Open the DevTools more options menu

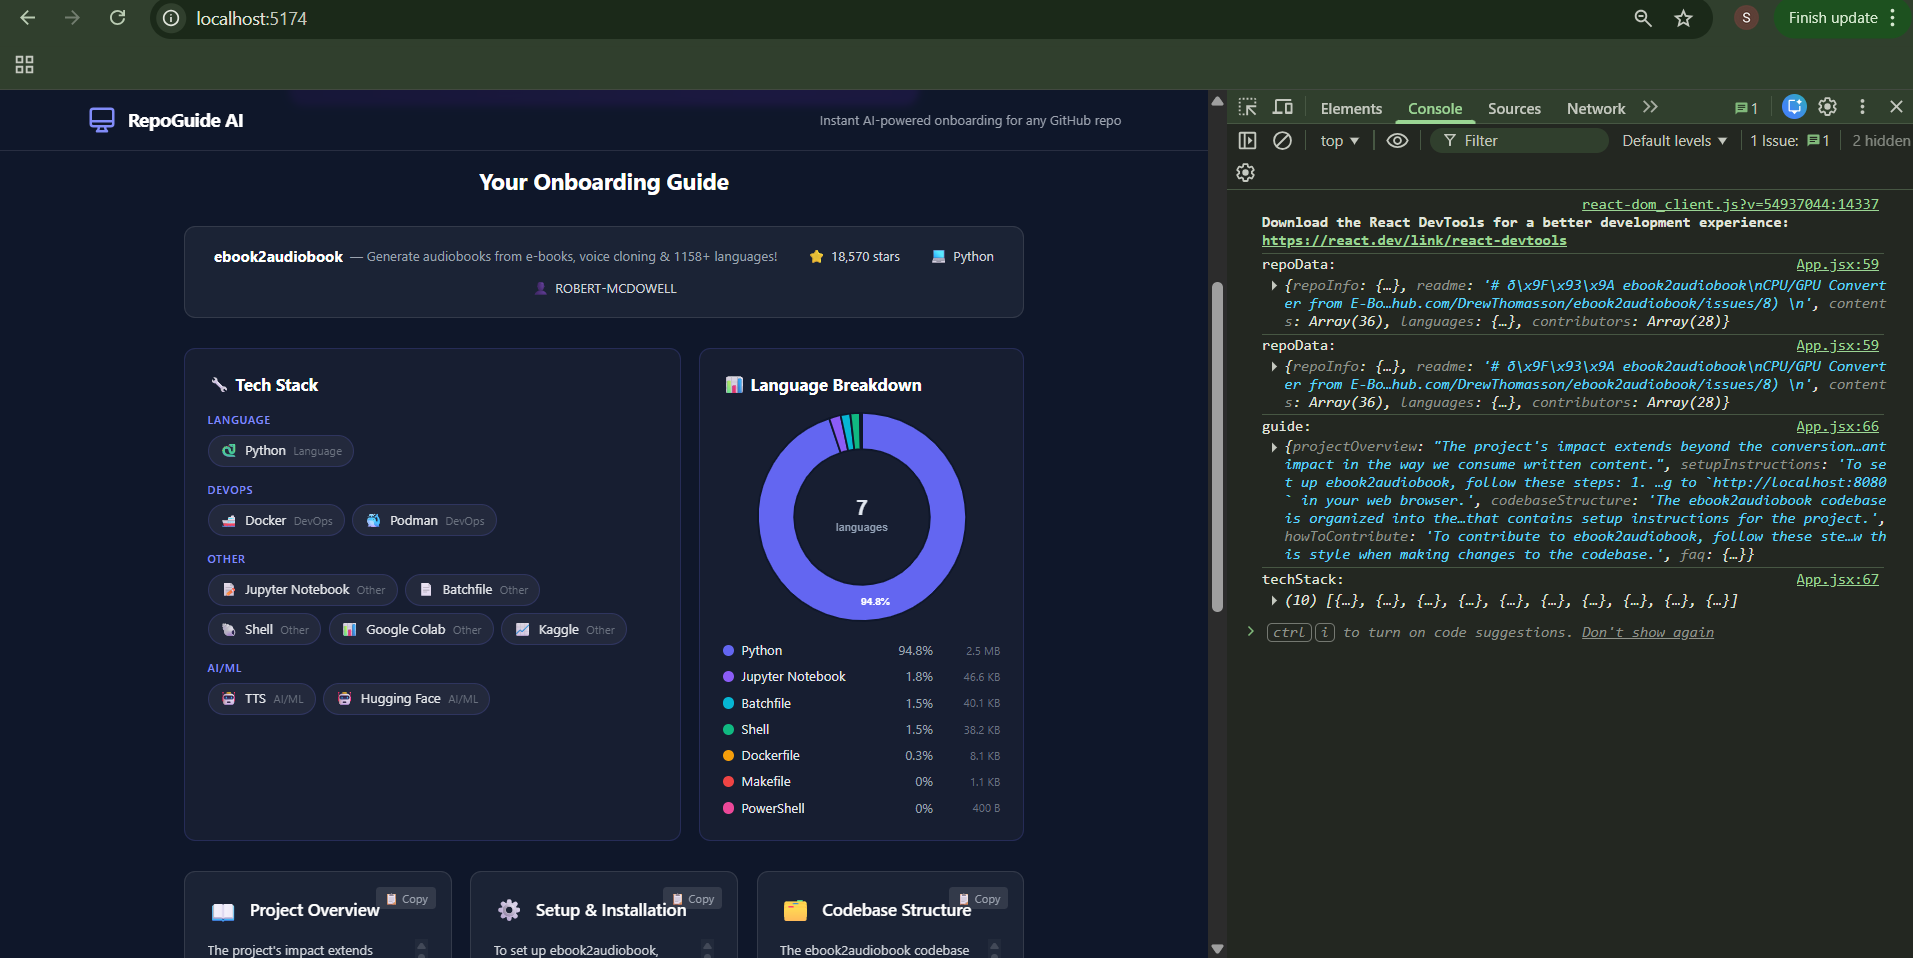click(x=1862, y=107)
